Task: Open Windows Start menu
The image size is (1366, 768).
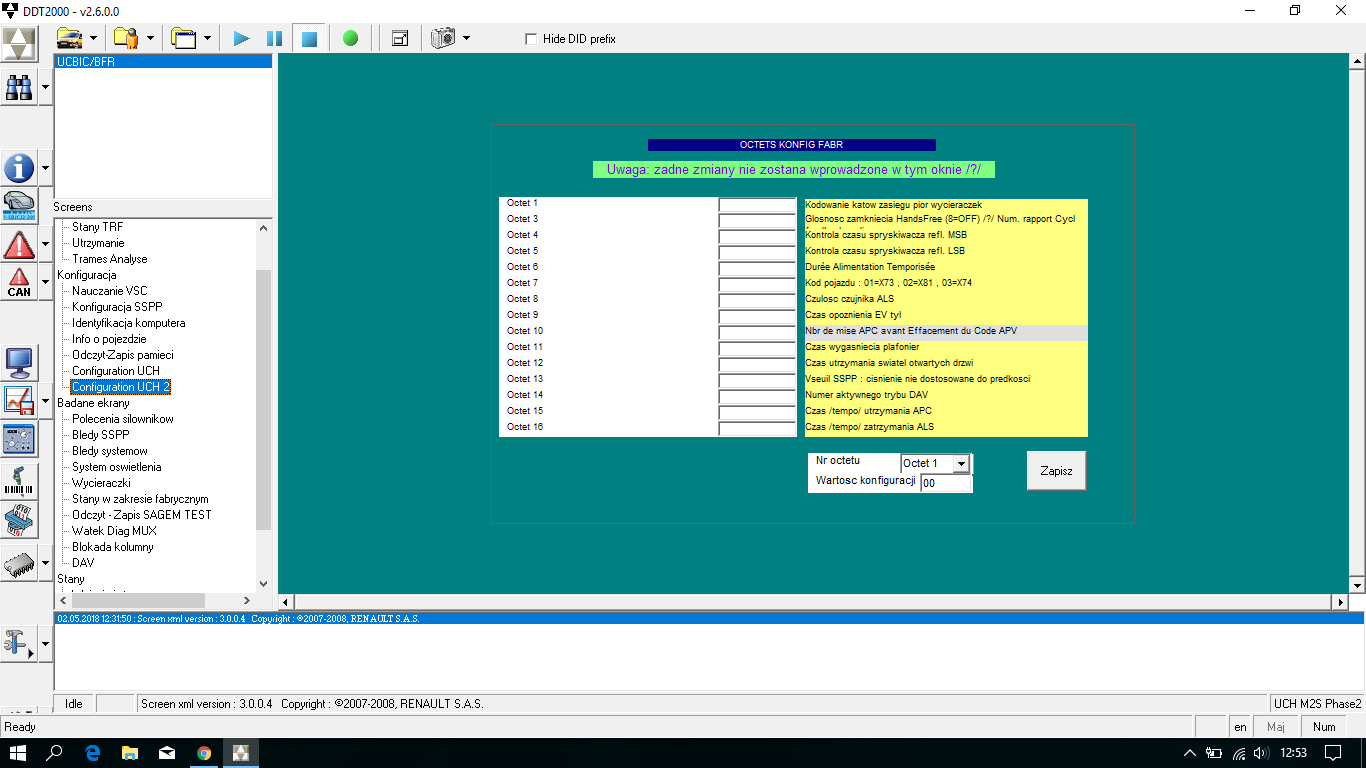Action: click(18, 752)
